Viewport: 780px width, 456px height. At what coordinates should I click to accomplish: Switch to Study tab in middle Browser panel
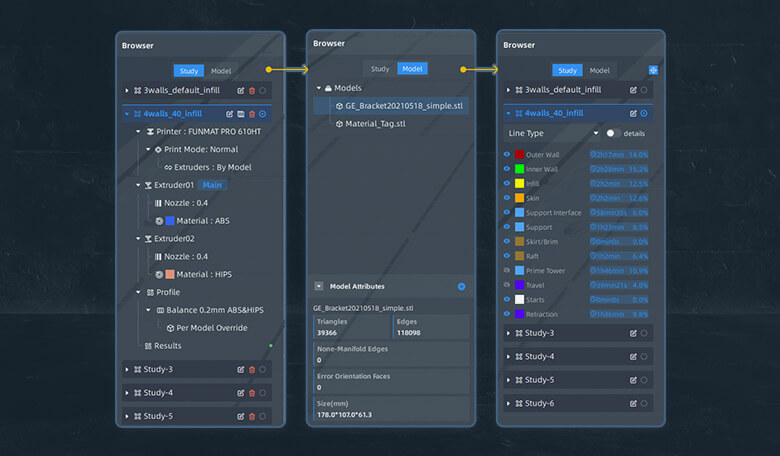pyautogui.click(x=380, y=69)
